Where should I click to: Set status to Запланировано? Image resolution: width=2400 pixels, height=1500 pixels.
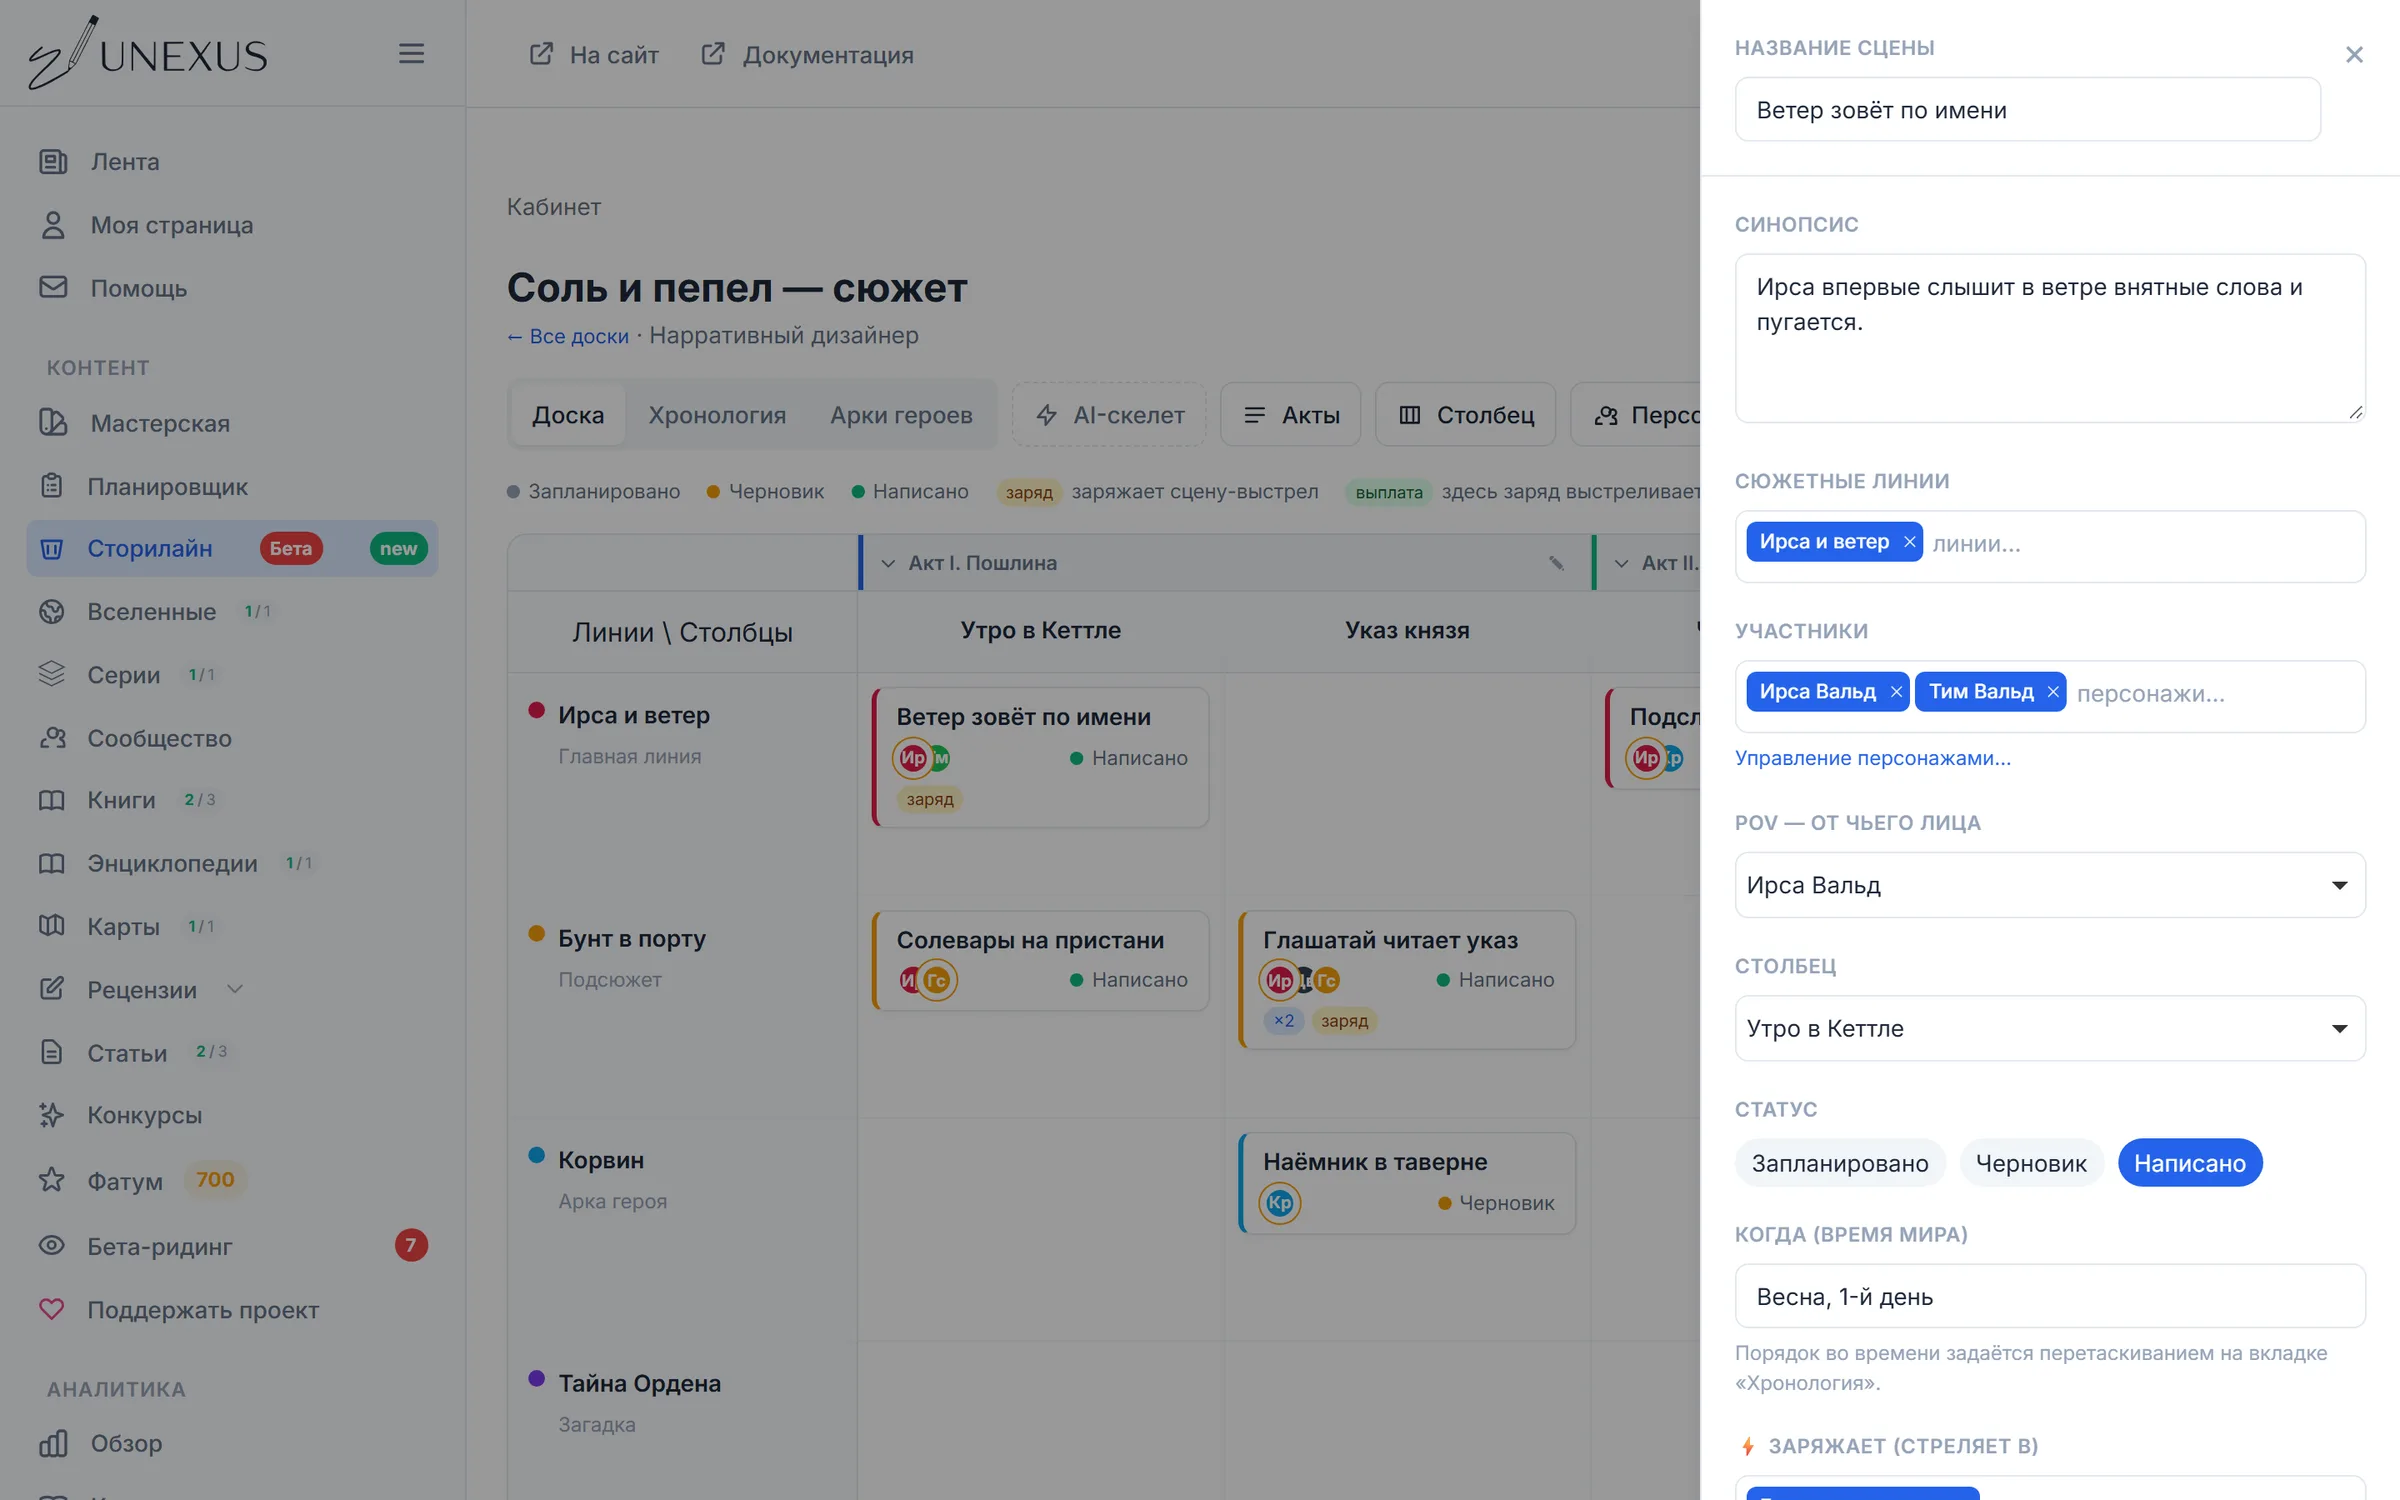click(x=1840, y=1163)
